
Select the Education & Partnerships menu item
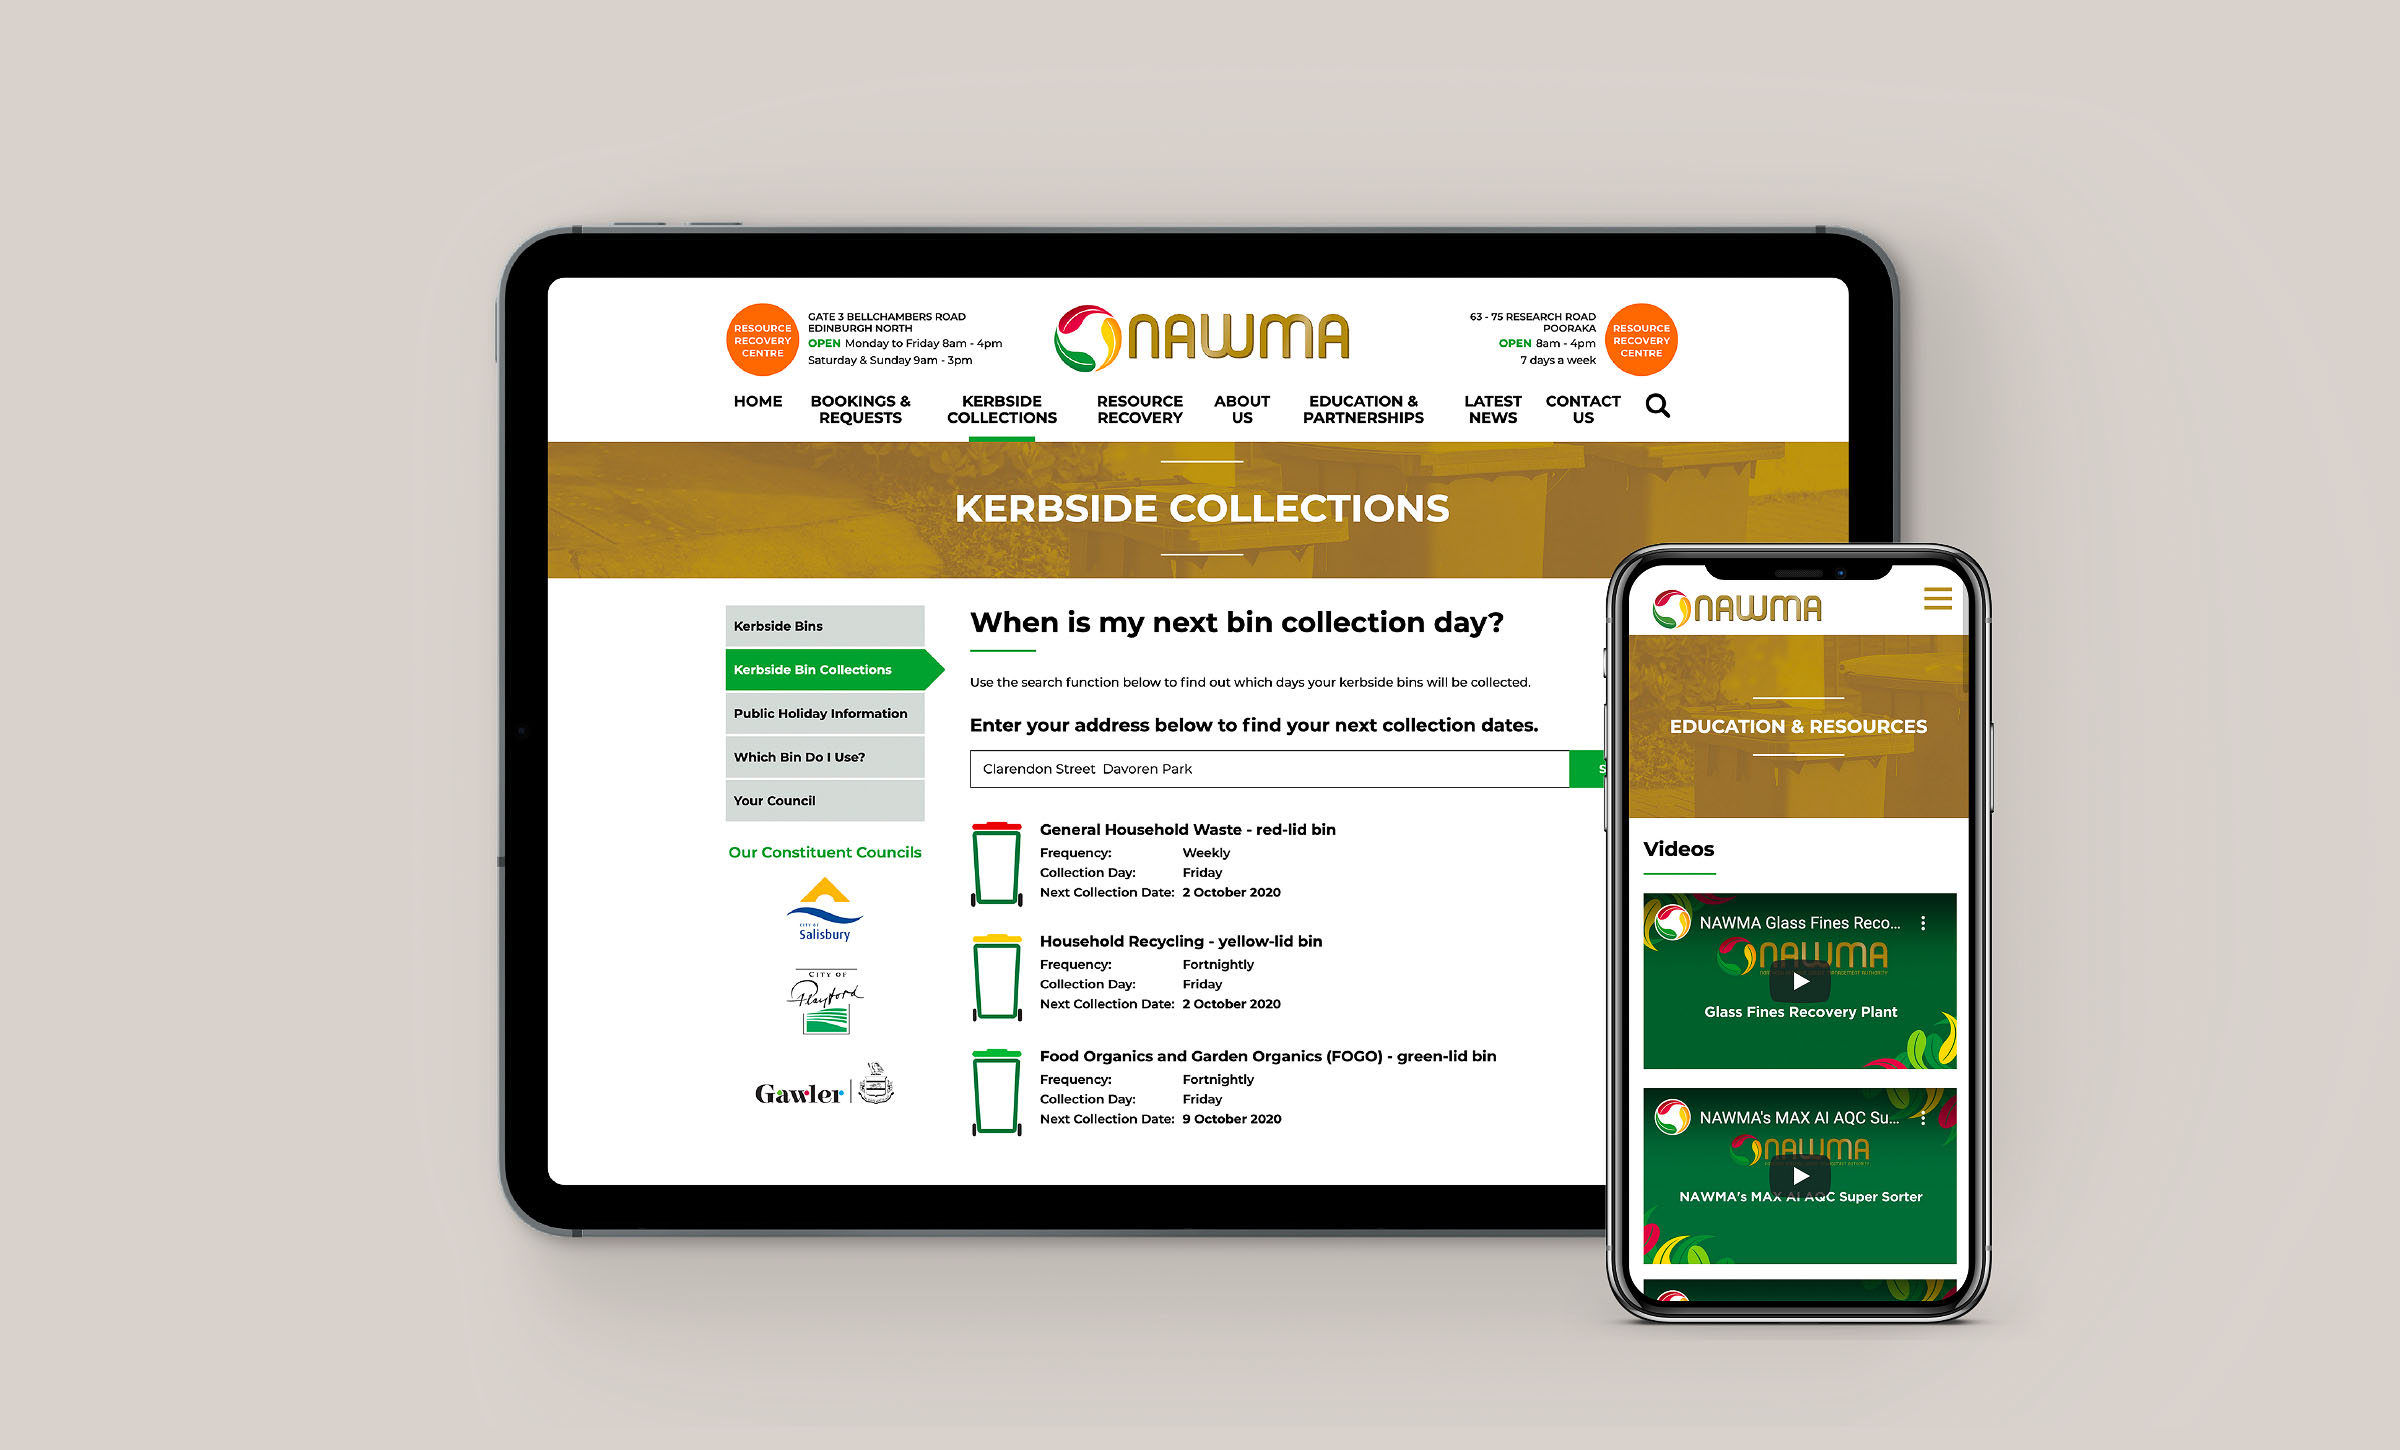(1363, 410)
